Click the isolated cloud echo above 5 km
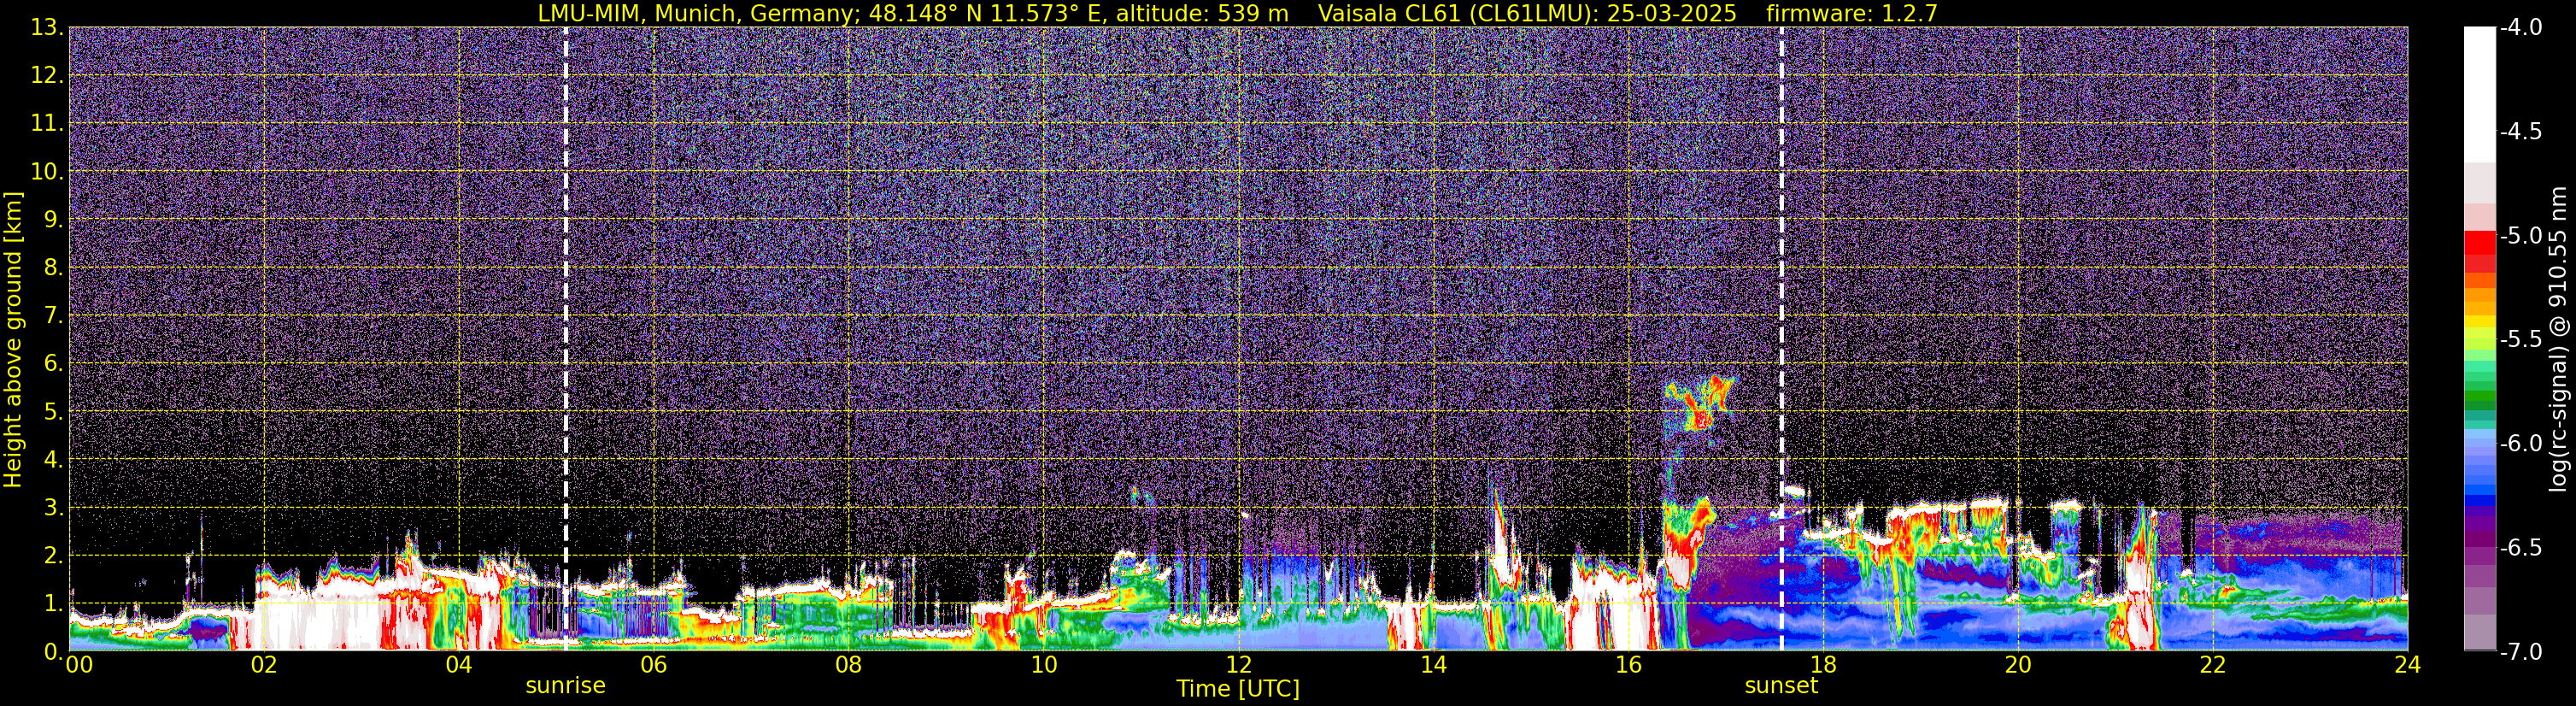 1699,403
